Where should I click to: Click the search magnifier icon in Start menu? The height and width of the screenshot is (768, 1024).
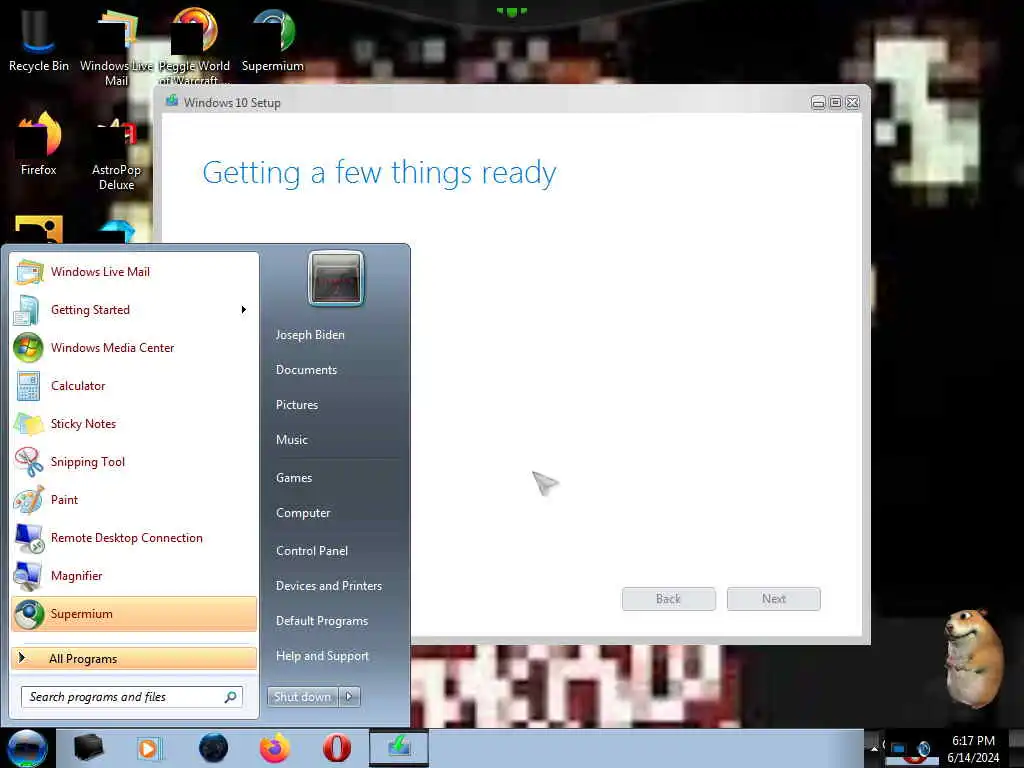pos(230,697)
